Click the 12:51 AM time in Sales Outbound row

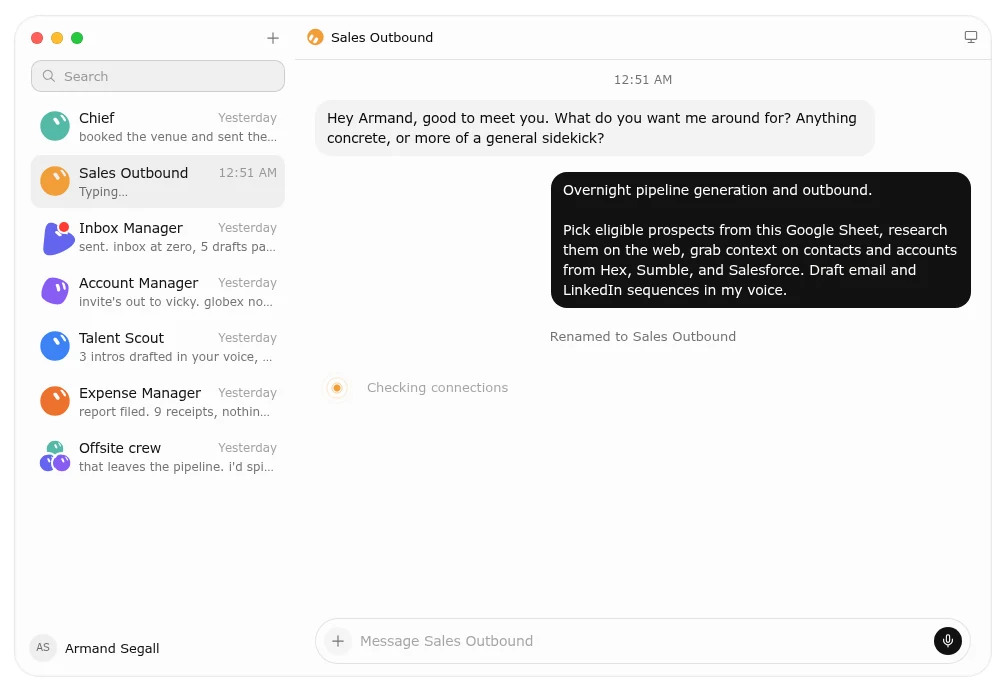click(248, 173)
